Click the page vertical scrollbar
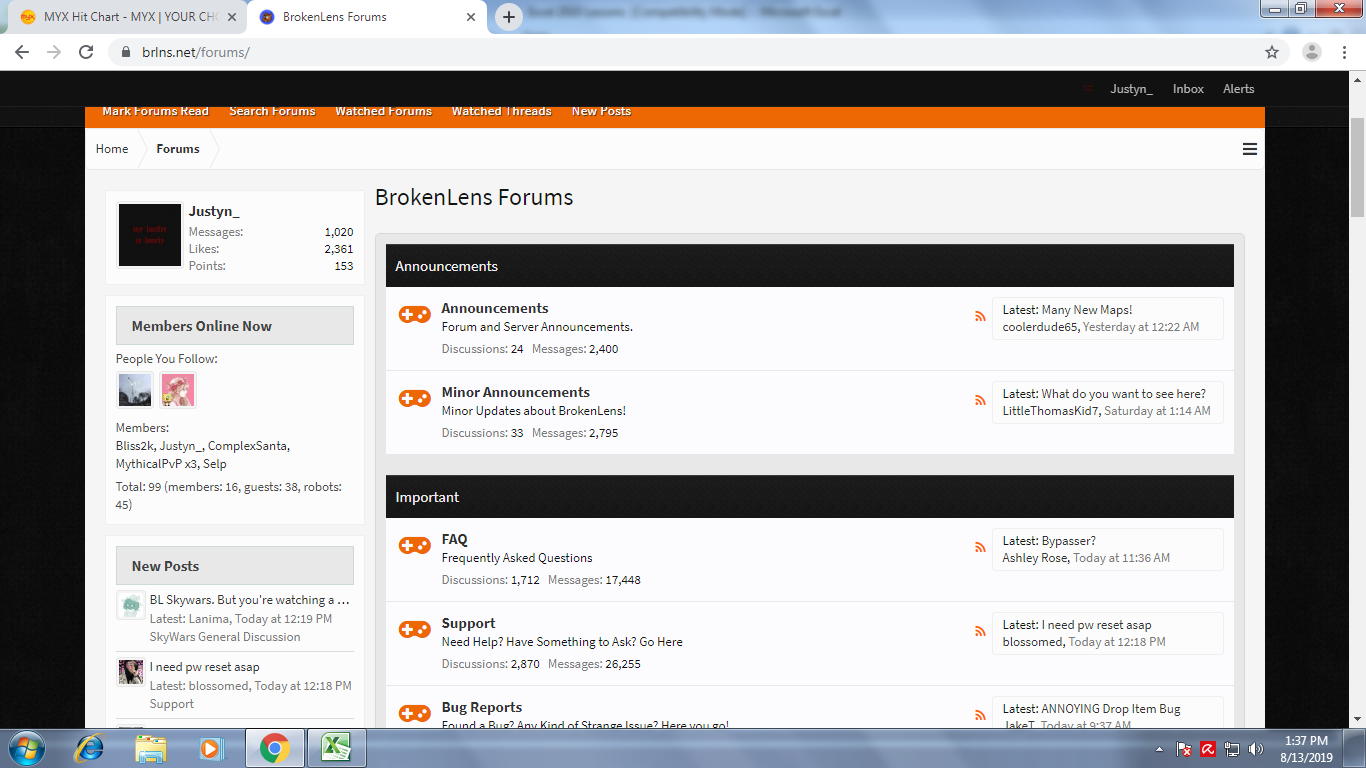Image resolution: width=1366 pixels, height=768 pixels. pyautogui.click(x=1358, y=400)
